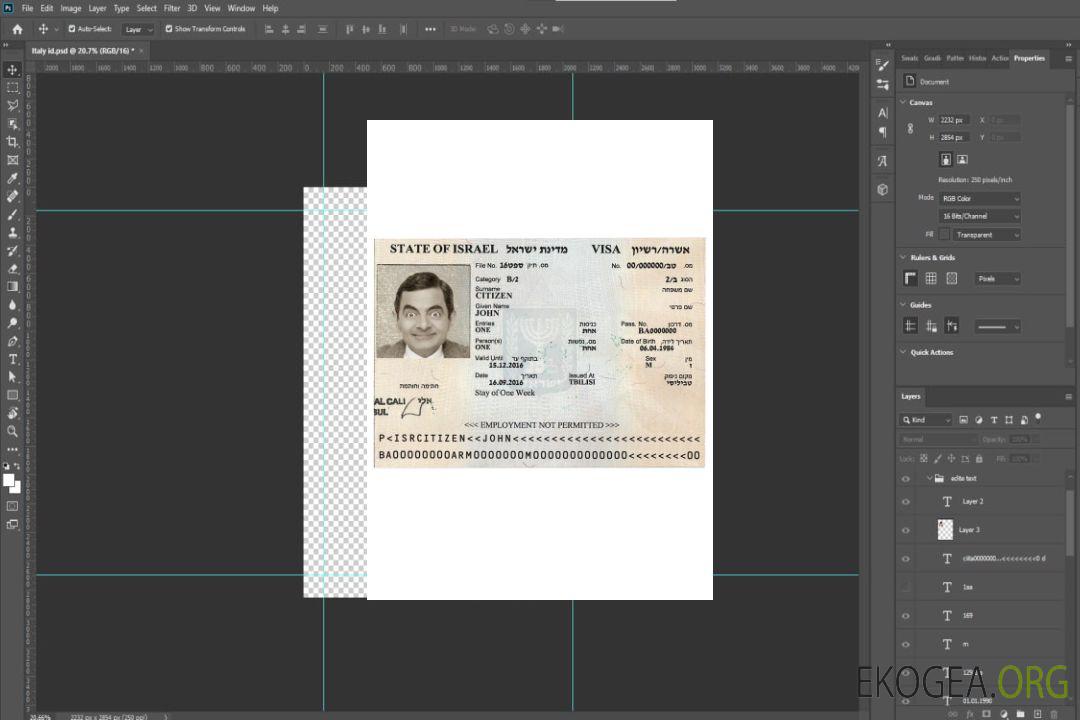Select the Pen tool
The image size is (1080, 720).
(12, 341)
